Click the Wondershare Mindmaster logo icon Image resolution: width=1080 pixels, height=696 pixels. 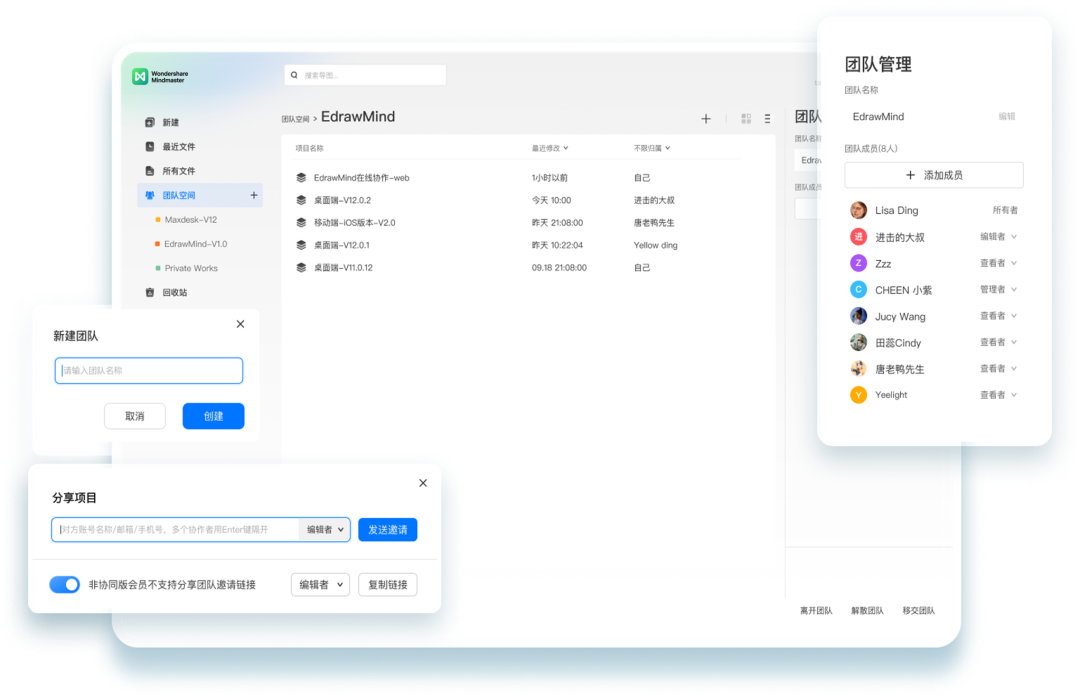tap(140, 77)
